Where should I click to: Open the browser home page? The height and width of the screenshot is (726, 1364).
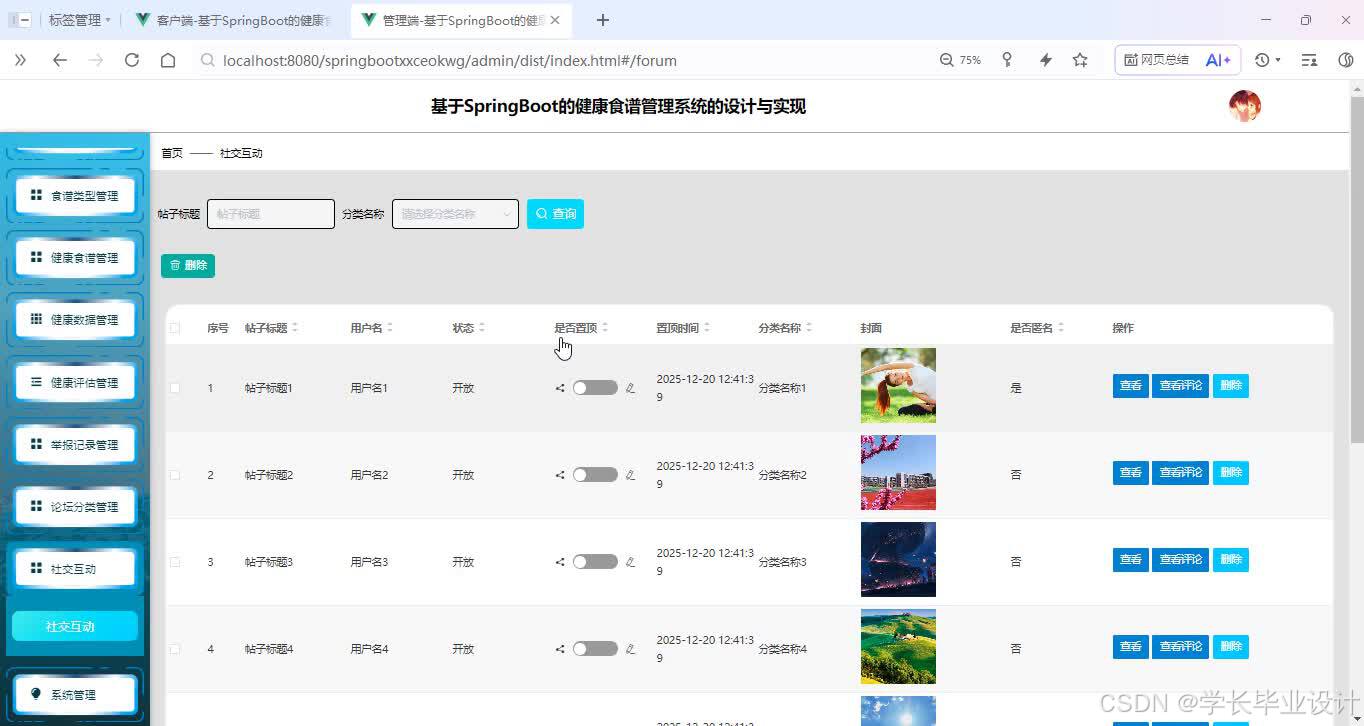point(168,60)
